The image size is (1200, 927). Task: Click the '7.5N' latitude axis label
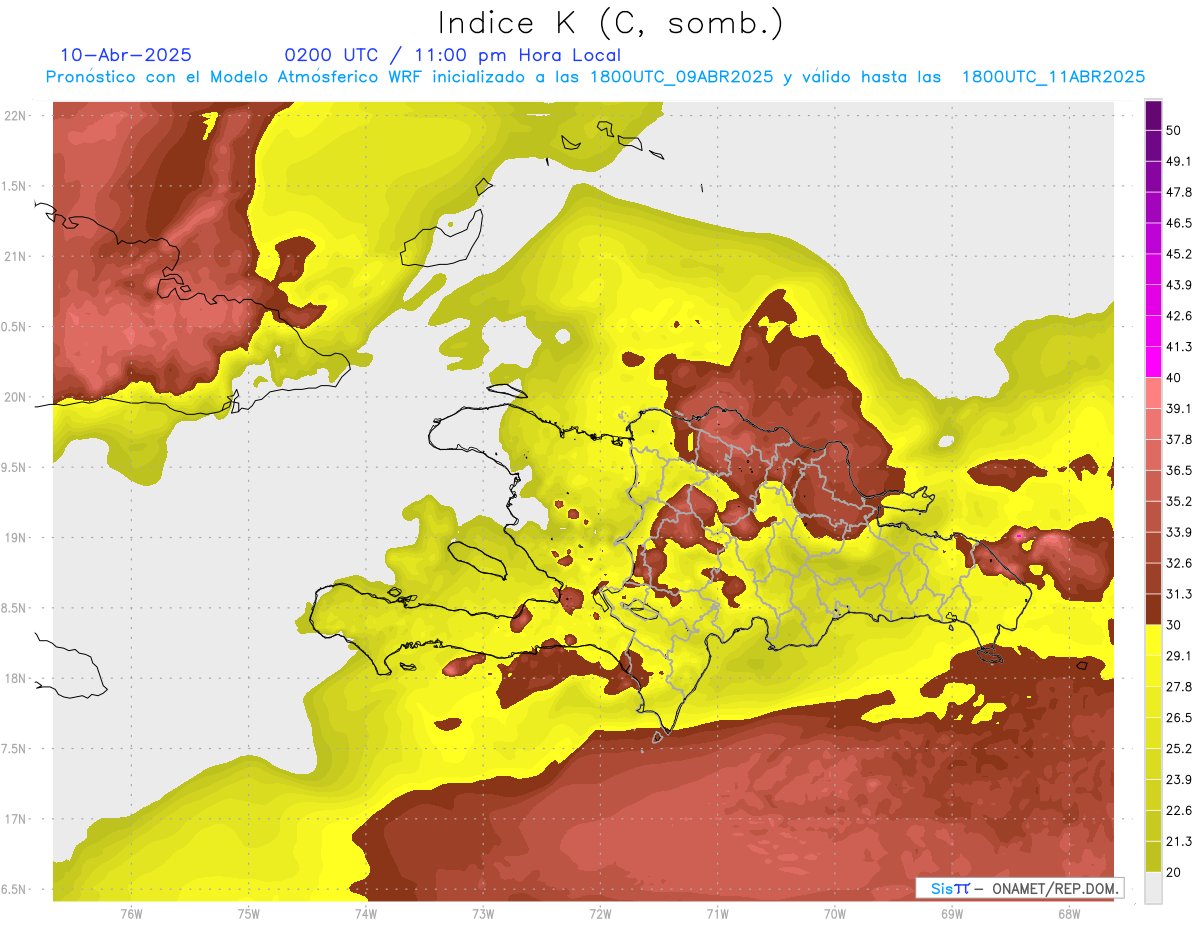pos(14,748)
